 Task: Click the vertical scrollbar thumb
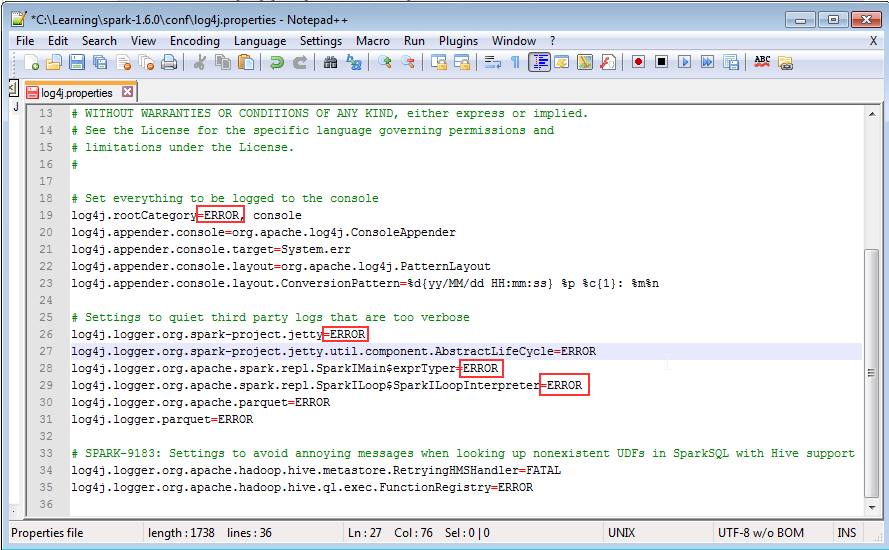pyautogui.click(x=872, y=373)
